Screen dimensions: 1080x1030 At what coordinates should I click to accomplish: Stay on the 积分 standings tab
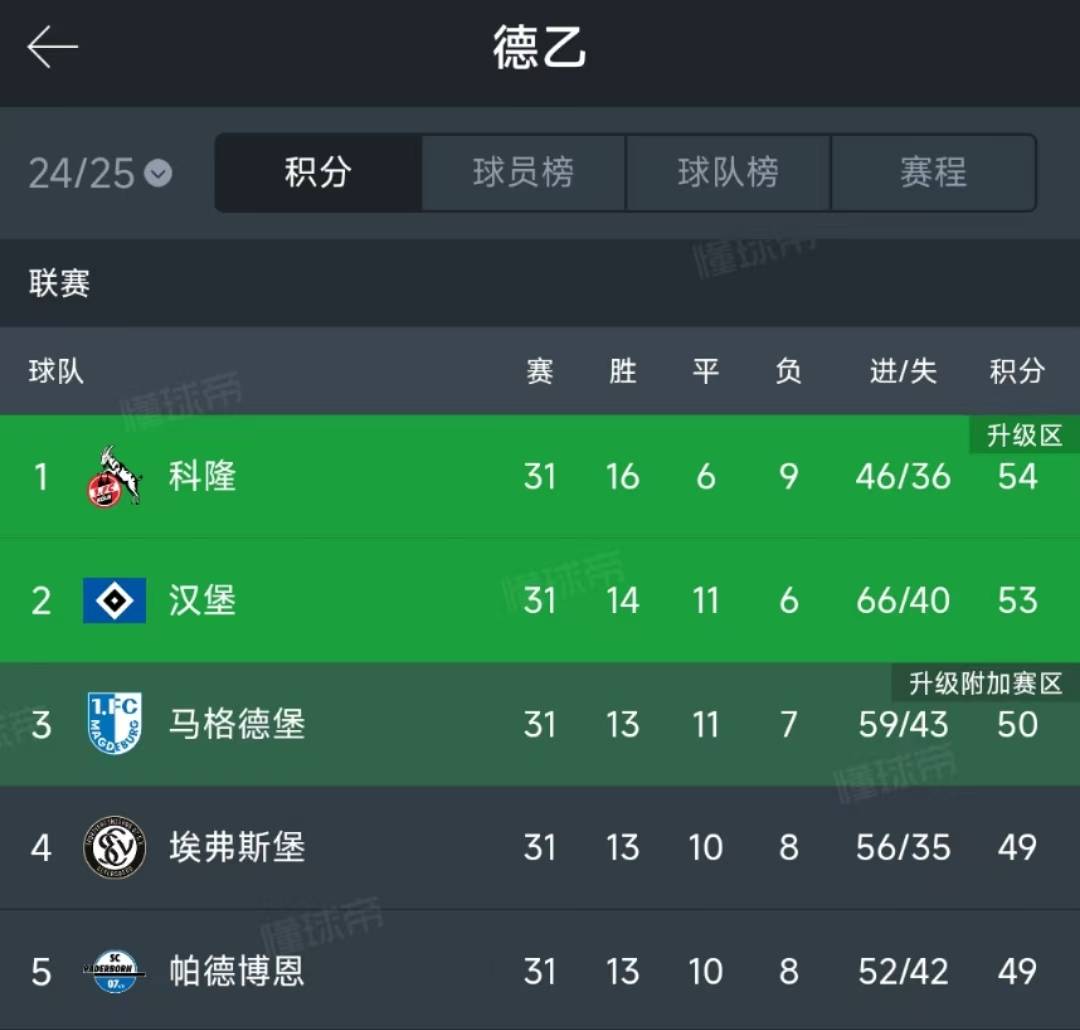pos(320,172)
